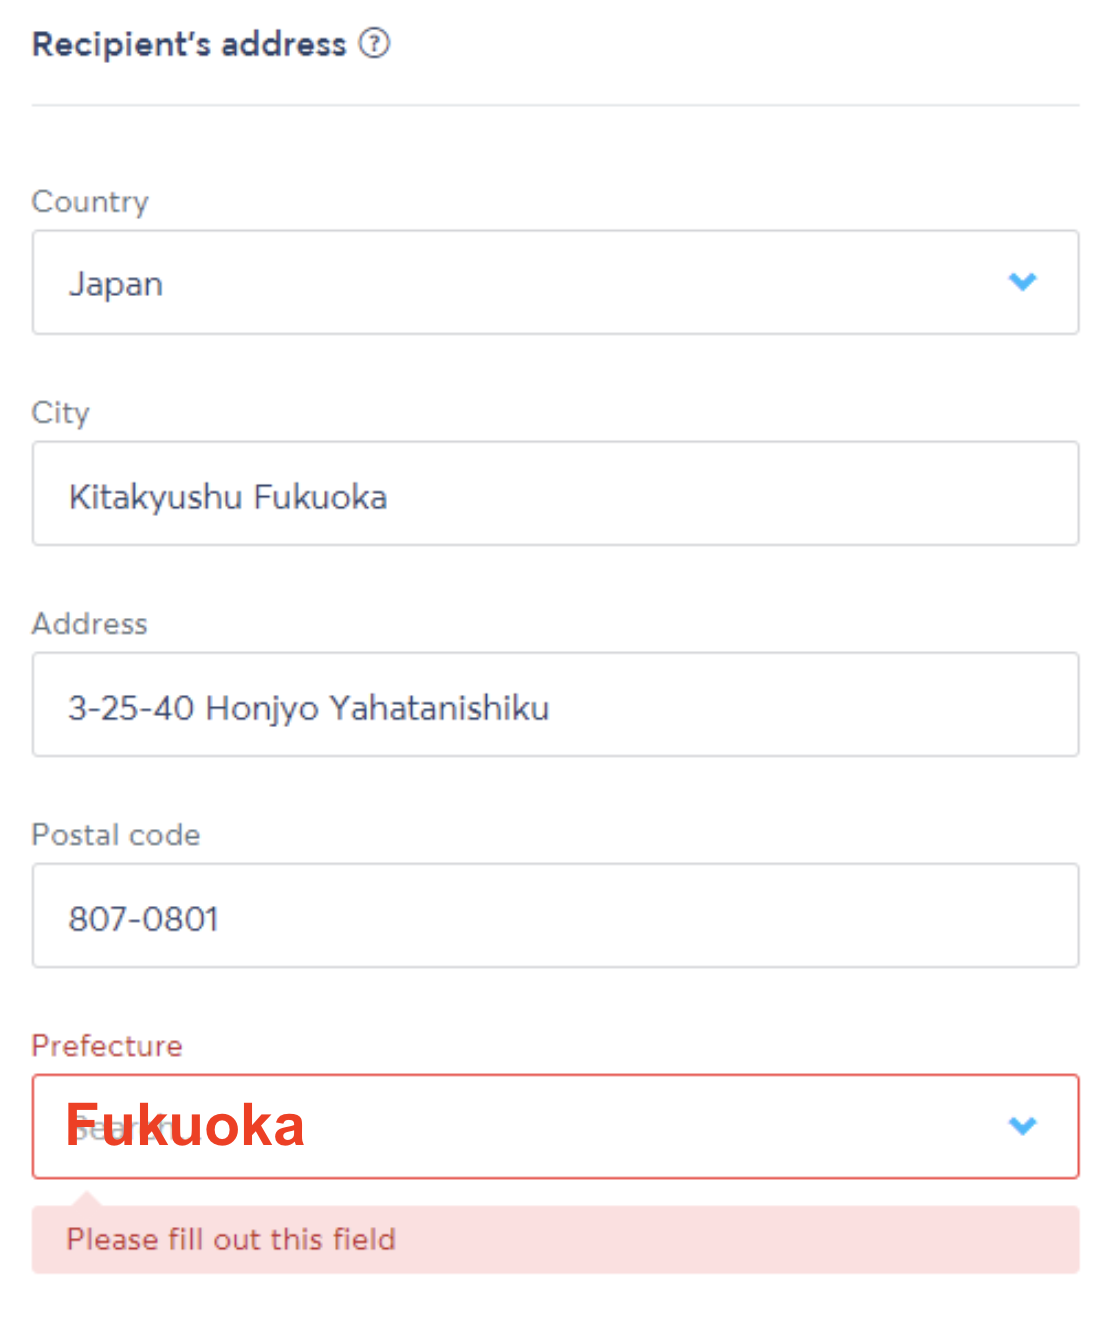
Task: Focus the Postal code input field
Action: pyautogui.click(x=555, y=915)
